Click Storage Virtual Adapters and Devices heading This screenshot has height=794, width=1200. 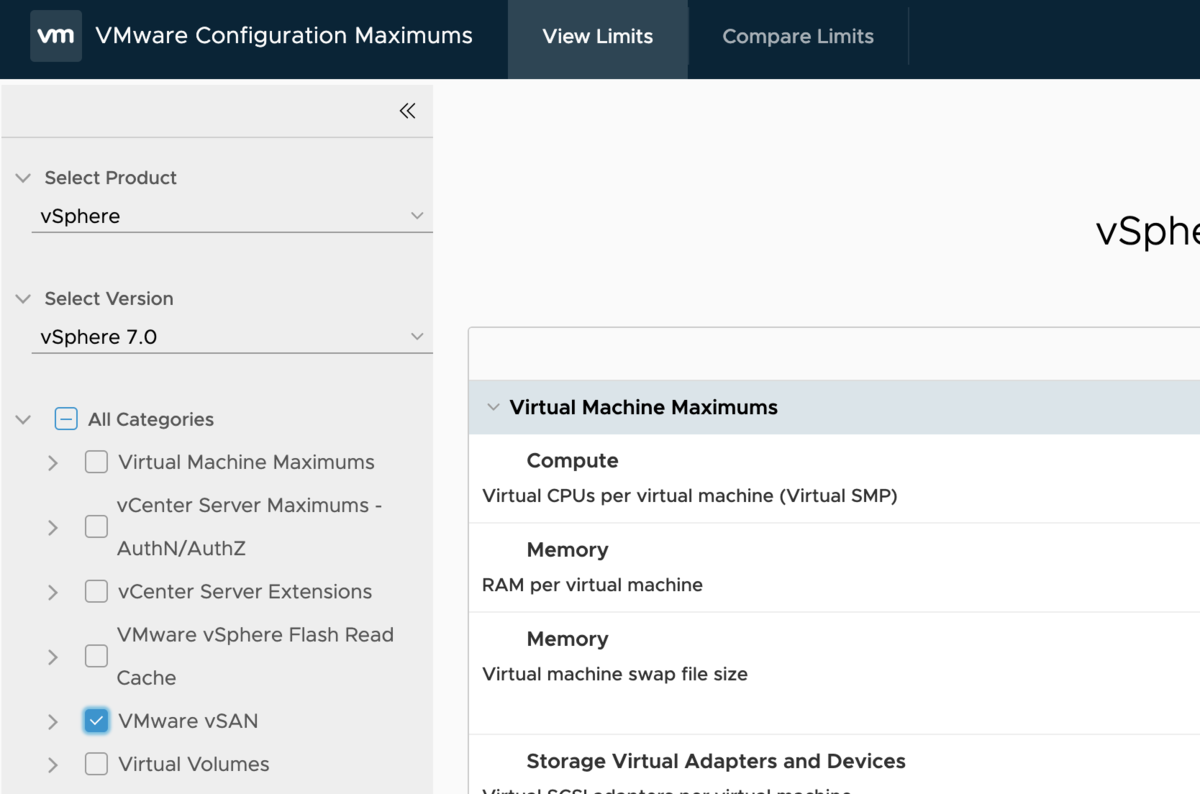[716, 762]
